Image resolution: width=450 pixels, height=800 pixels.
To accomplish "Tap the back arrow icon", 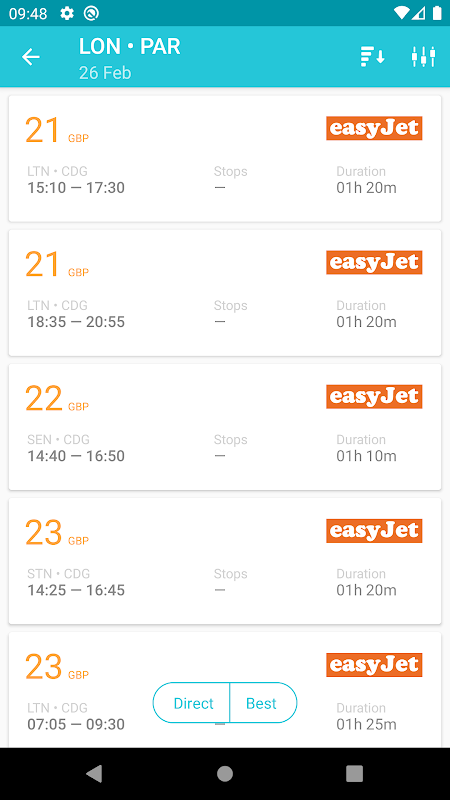I will tap(31, 57).
